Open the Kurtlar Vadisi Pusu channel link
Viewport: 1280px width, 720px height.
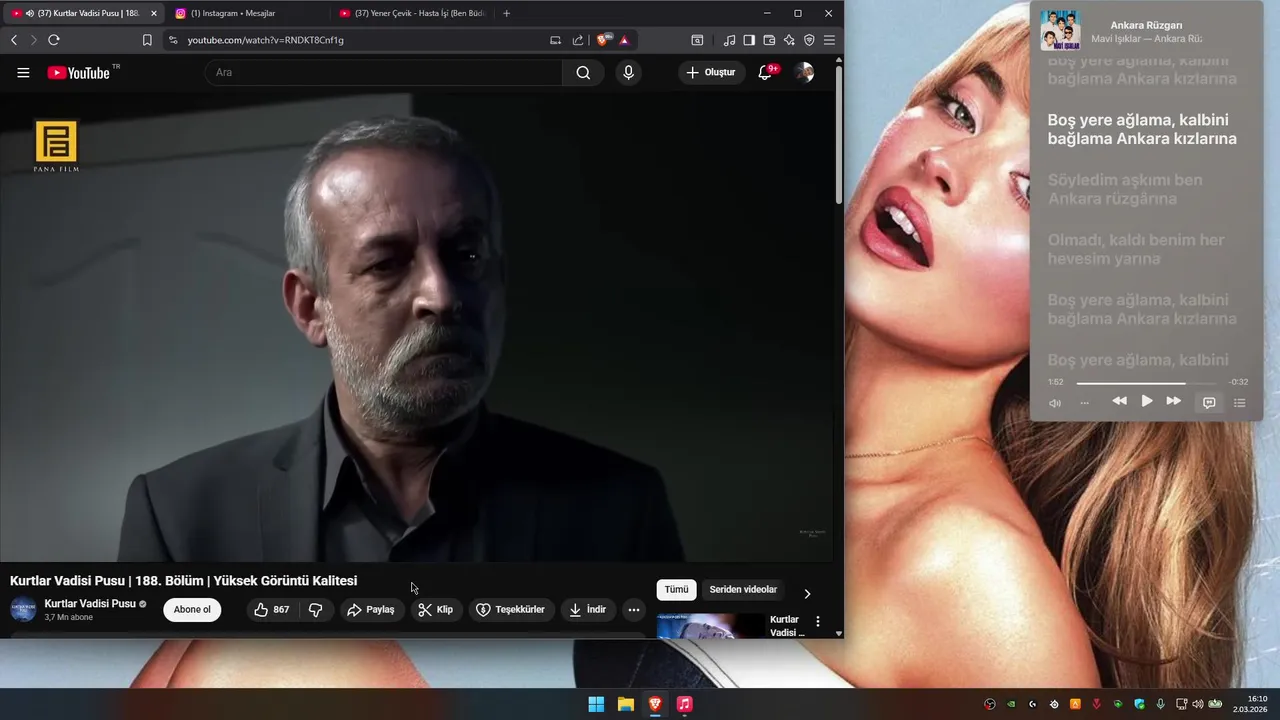(90, 604)
